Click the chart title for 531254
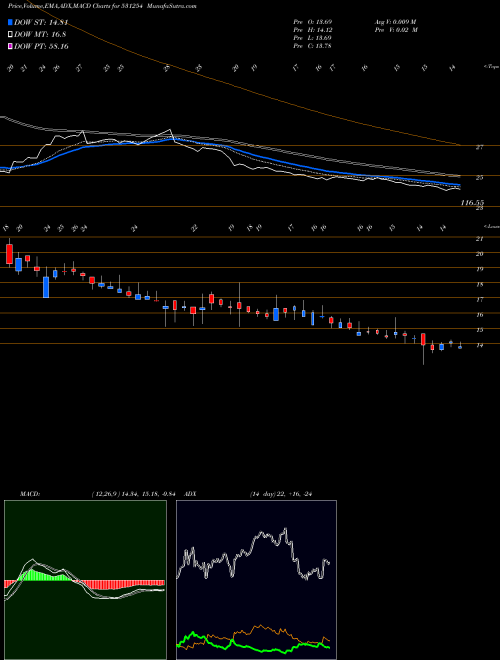The image size is (500, 660). pyautogui.click(x=102, y=6)
